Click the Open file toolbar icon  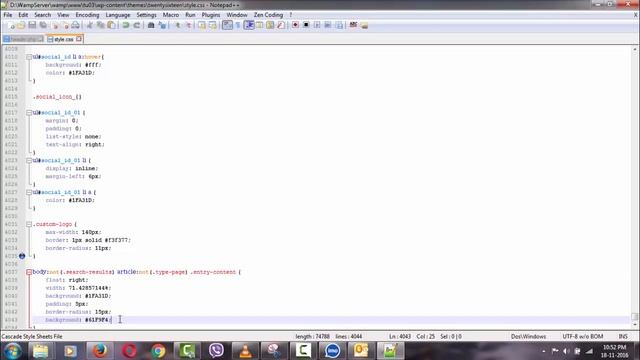21,25
